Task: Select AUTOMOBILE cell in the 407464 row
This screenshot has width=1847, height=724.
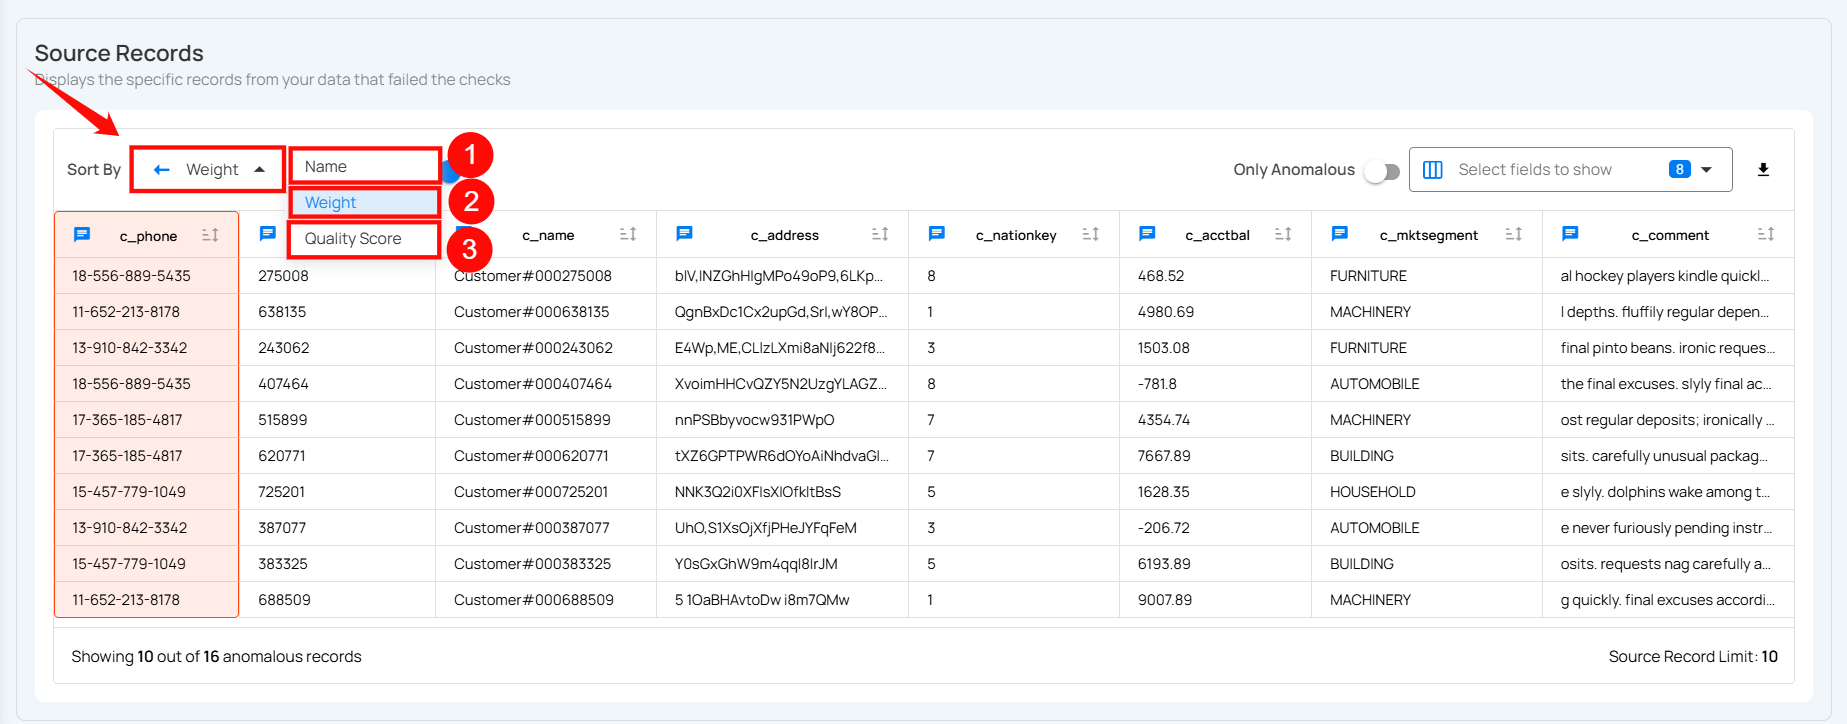Action: [x=1427, y=384]
